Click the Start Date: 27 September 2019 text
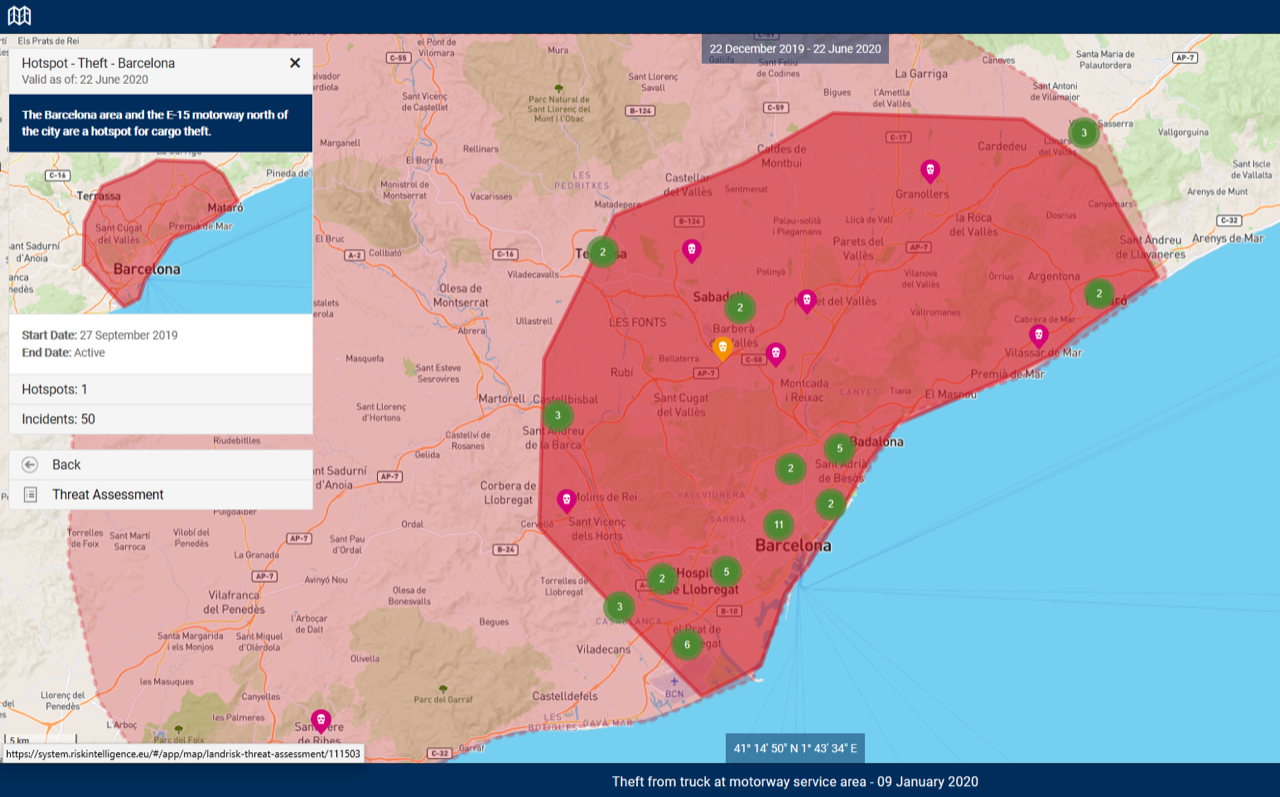1280x797 pixels. [x=100, y=335]
